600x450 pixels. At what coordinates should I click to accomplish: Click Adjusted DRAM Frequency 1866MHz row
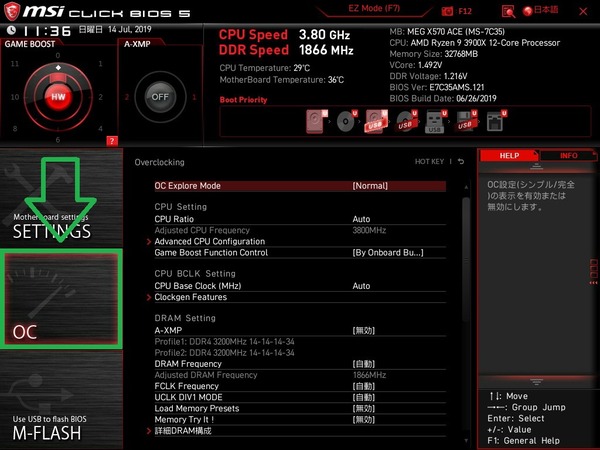coord(300,375)
